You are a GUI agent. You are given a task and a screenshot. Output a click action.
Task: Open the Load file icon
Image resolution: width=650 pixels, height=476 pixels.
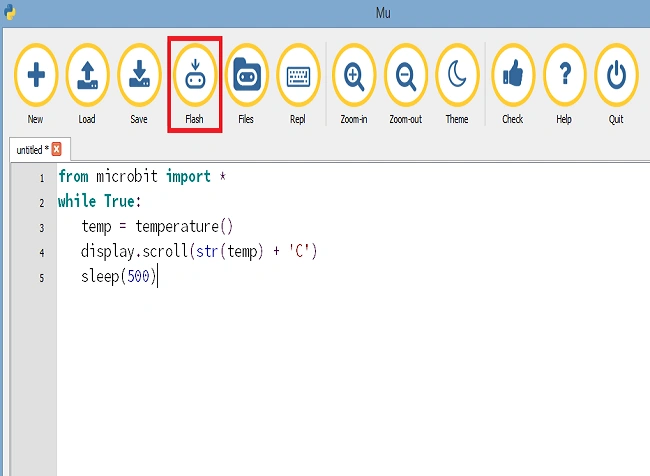87,75
